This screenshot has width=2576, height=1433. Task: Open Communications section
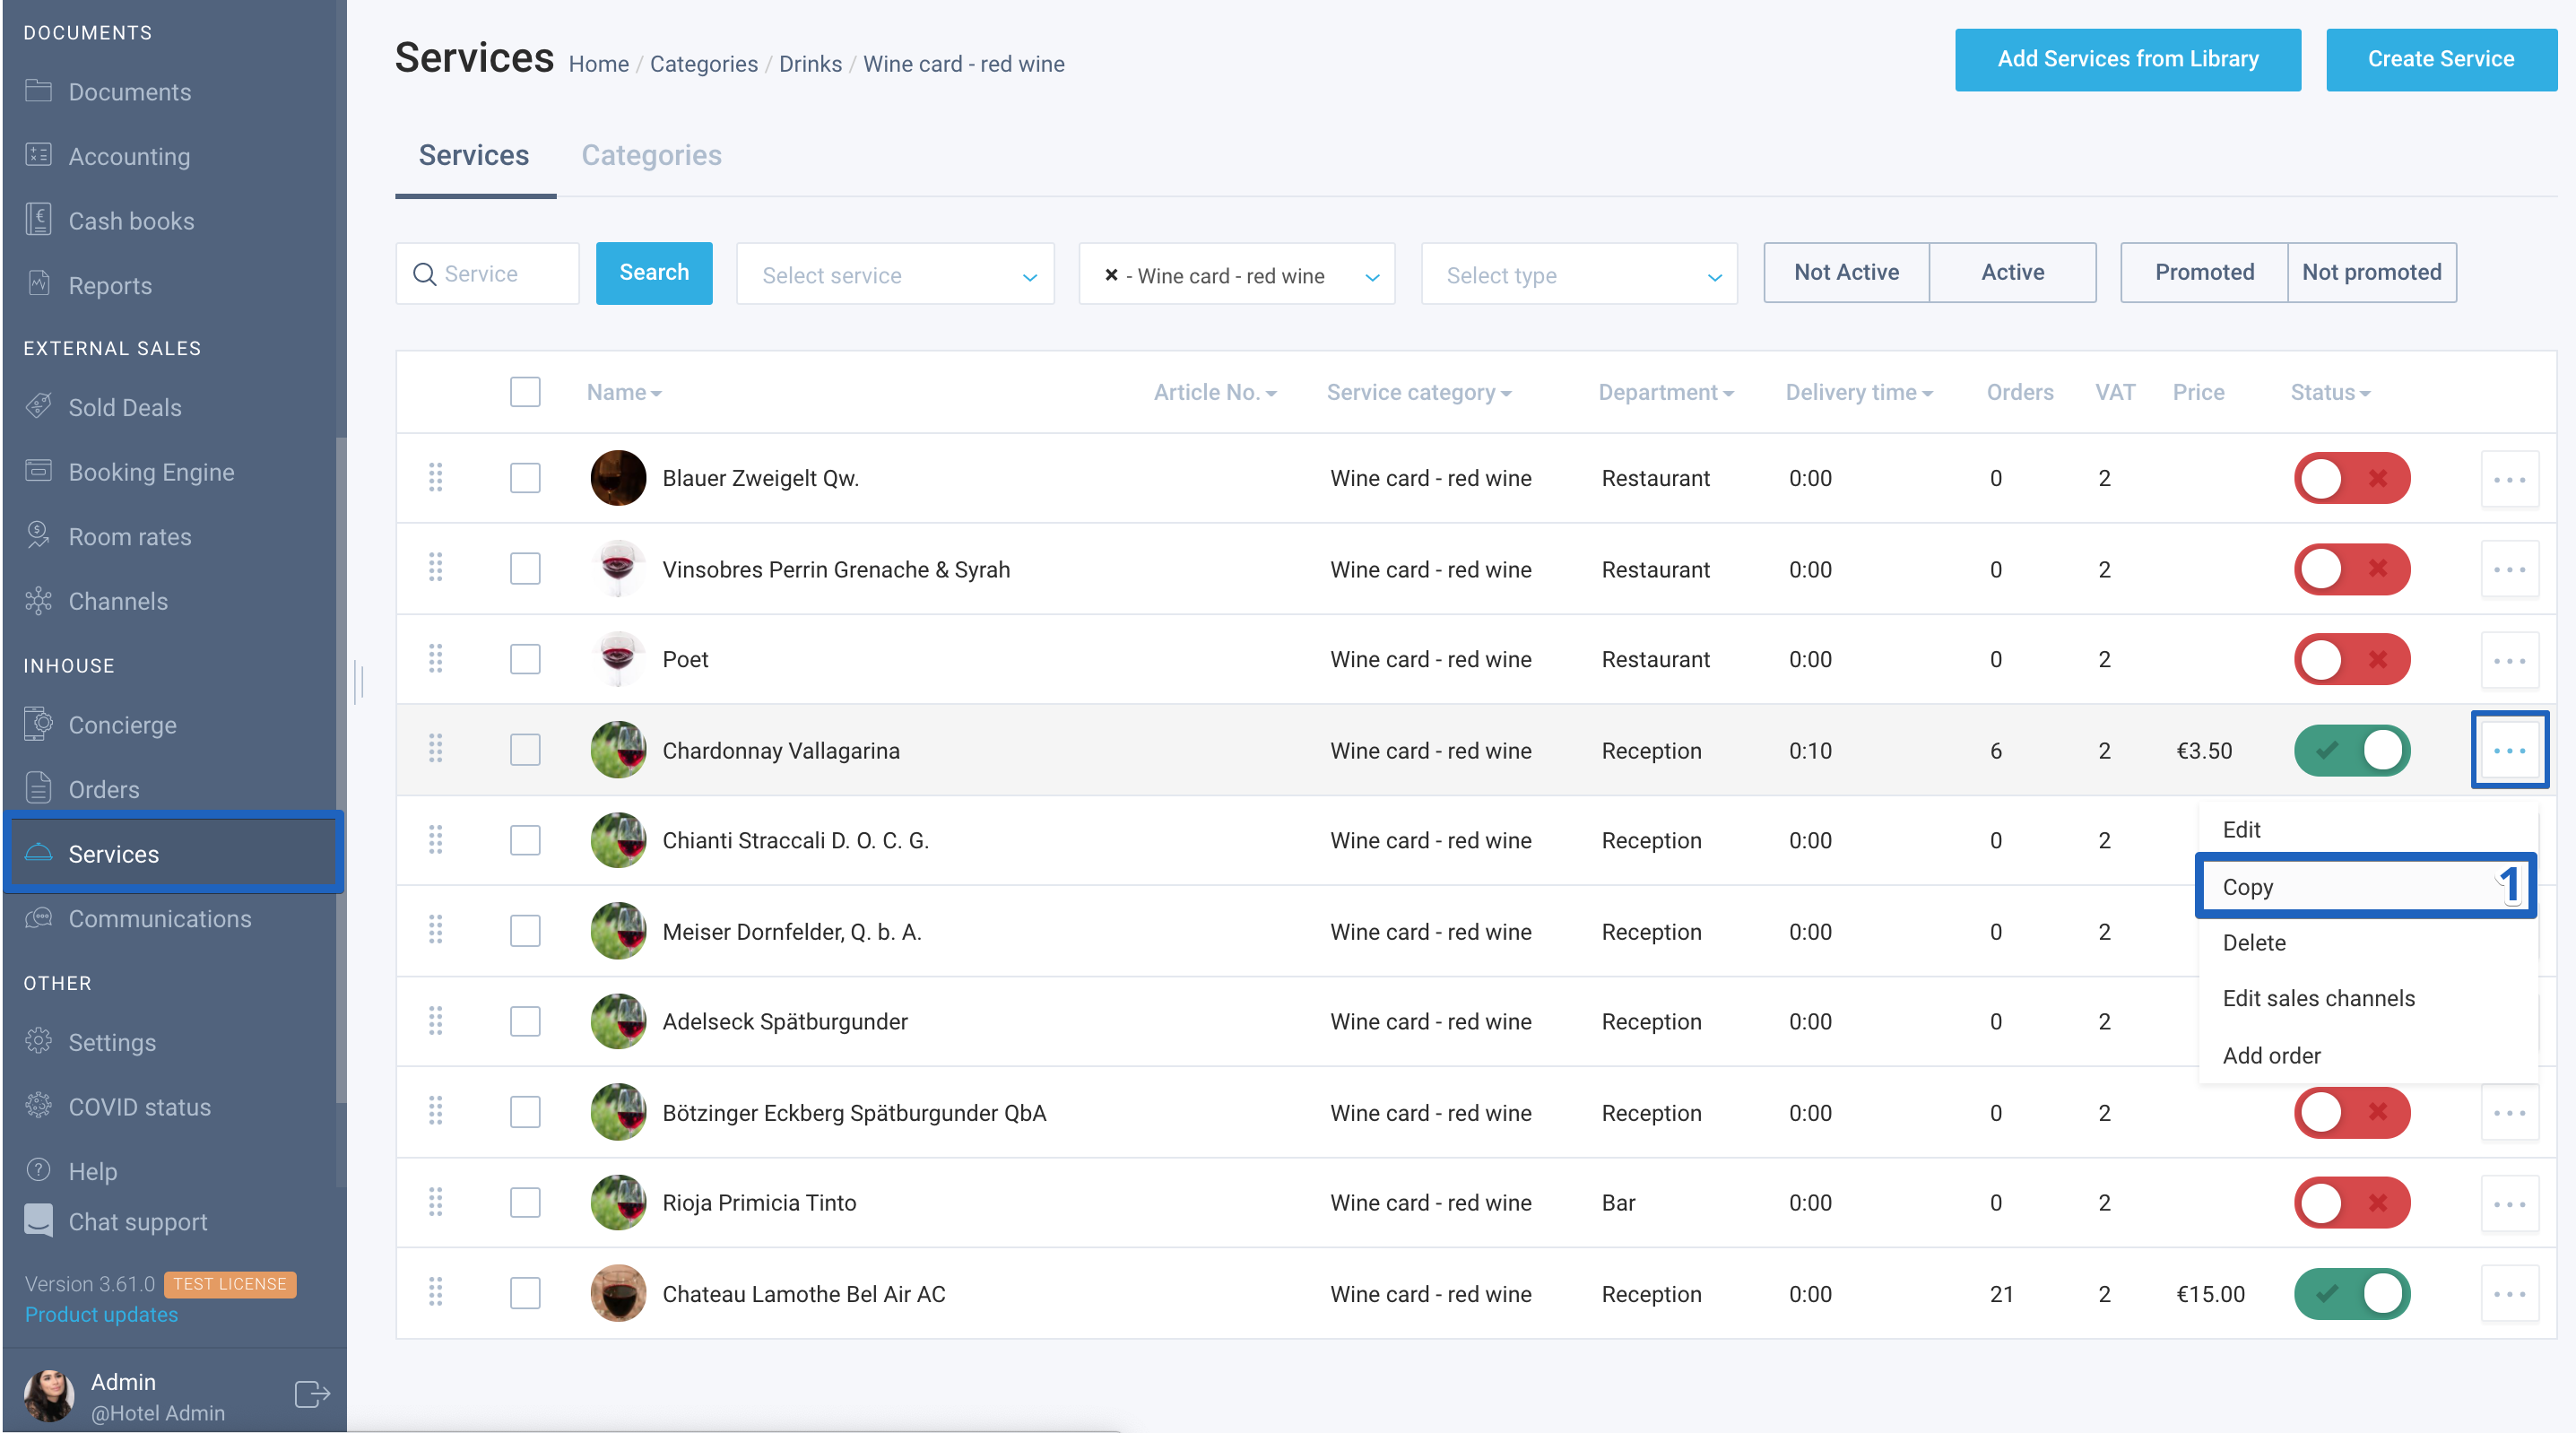coord(159,918)
